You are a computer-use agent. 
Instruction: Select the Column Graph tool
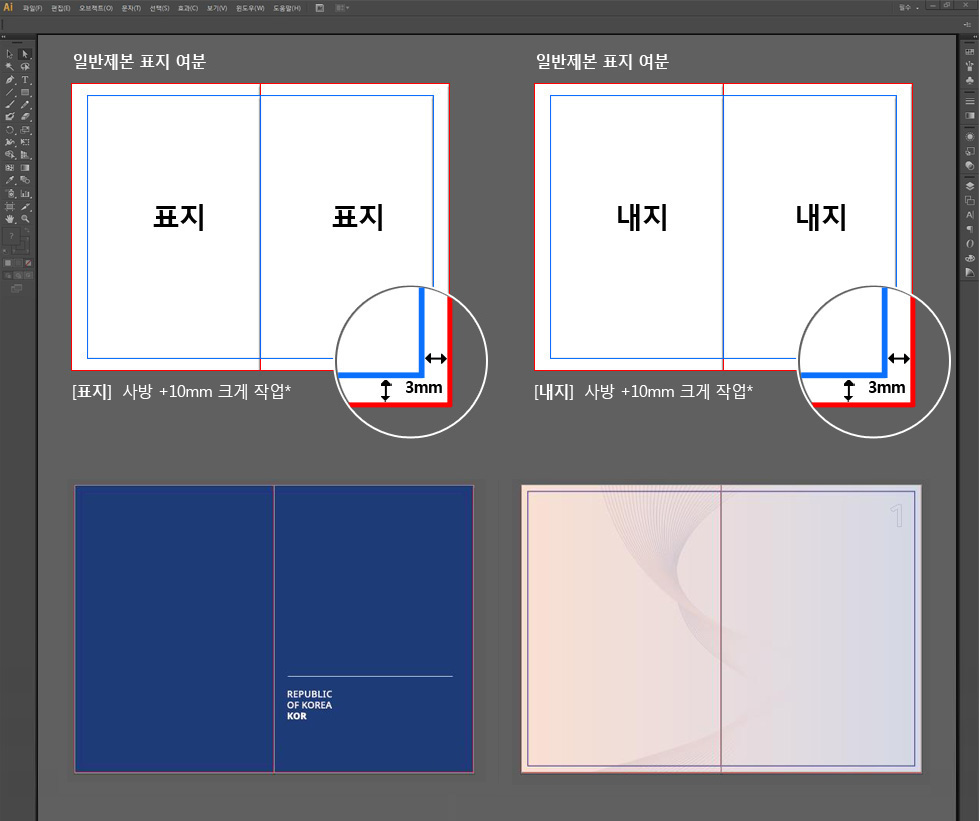pyautogui.click(x=25, y=193)
